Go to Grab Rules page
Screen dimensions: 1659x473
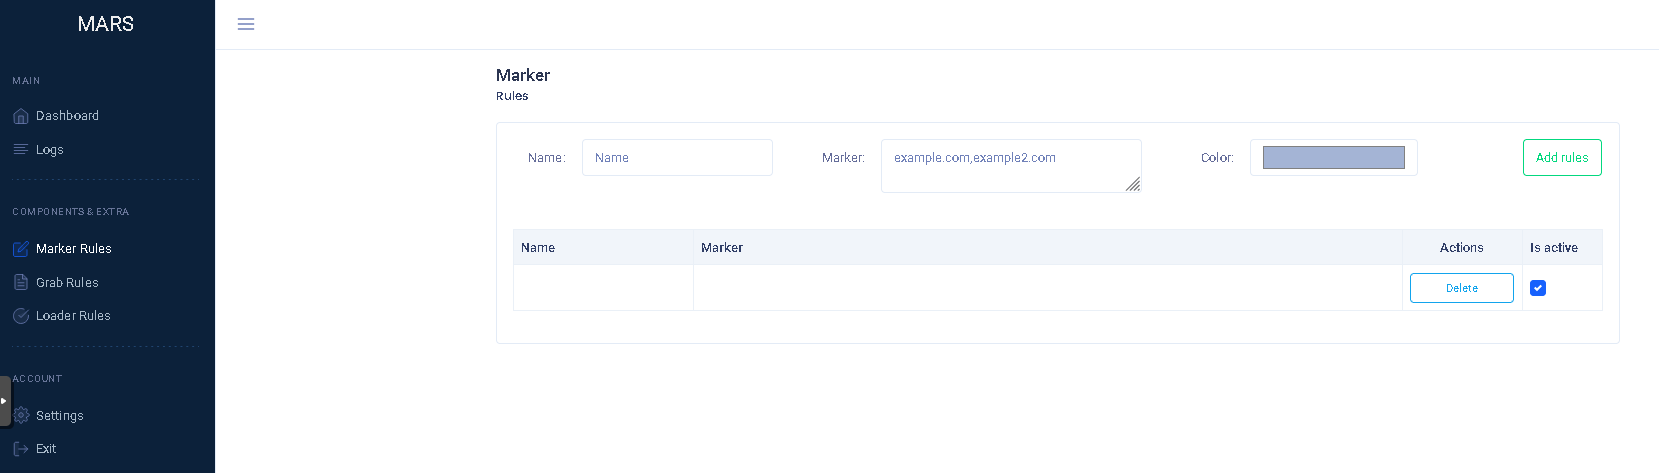pyautogui.click(x=67, y=283)
